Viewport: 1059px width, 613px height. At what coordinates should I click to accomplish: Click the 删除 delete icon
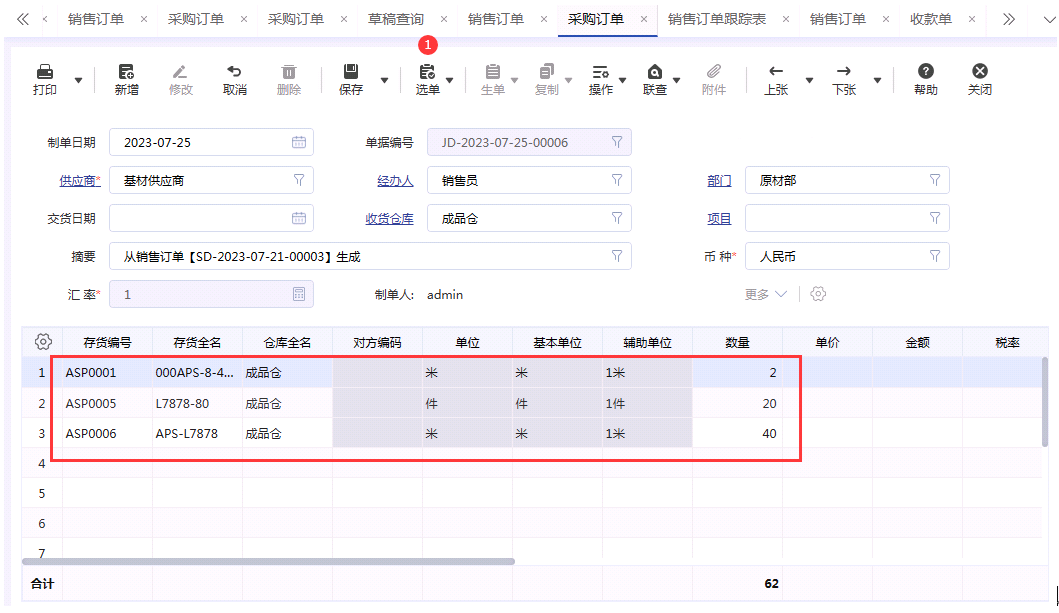(289, 72)
